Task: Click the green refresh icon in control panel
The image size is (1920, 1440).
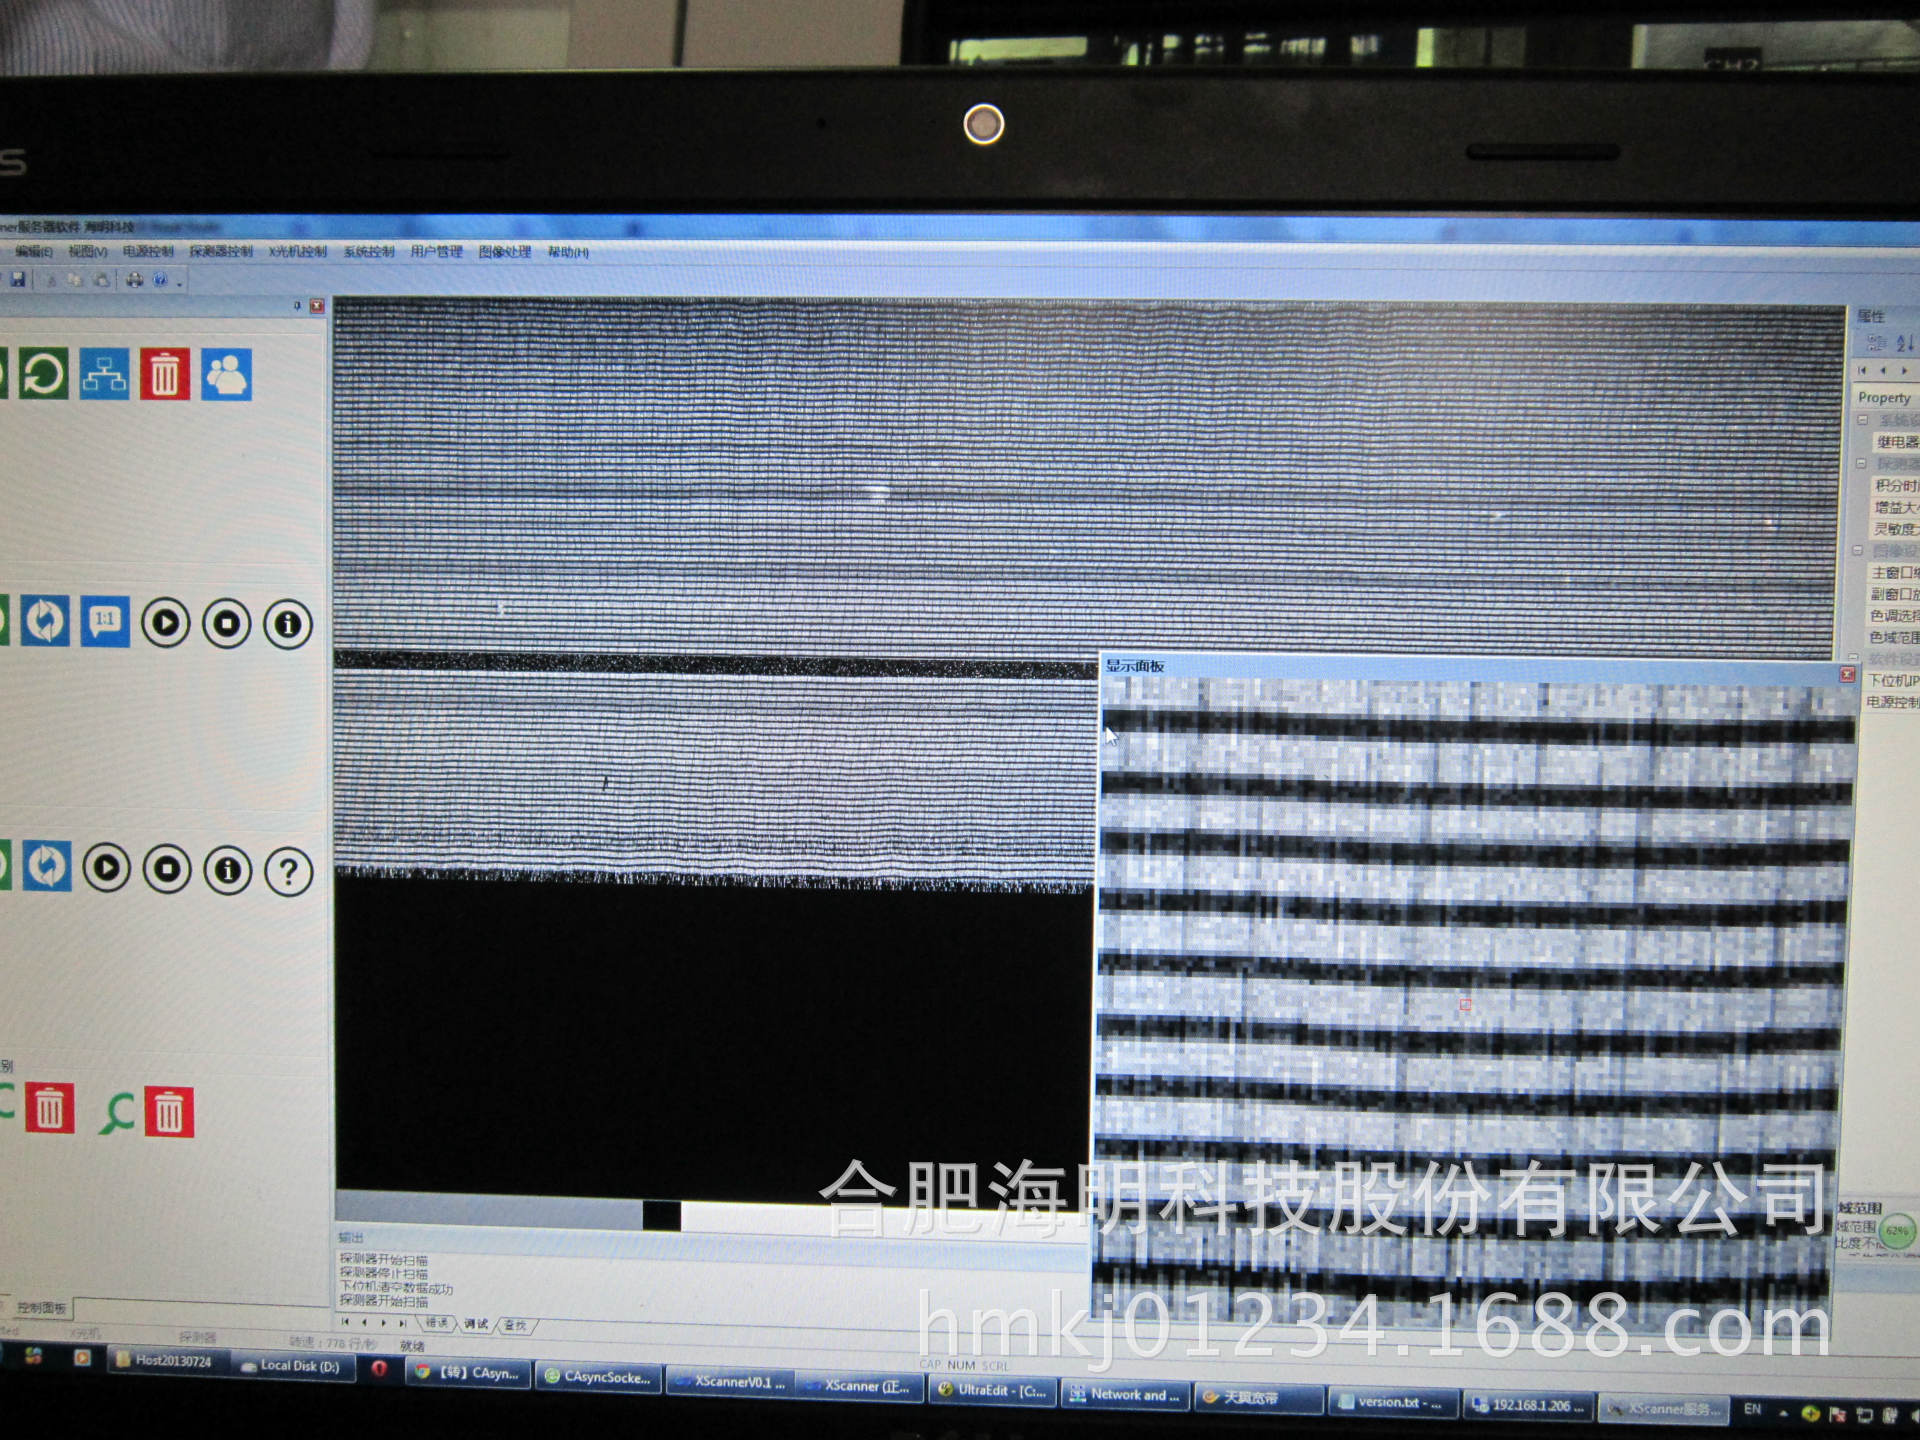Action: coord(43,374)
